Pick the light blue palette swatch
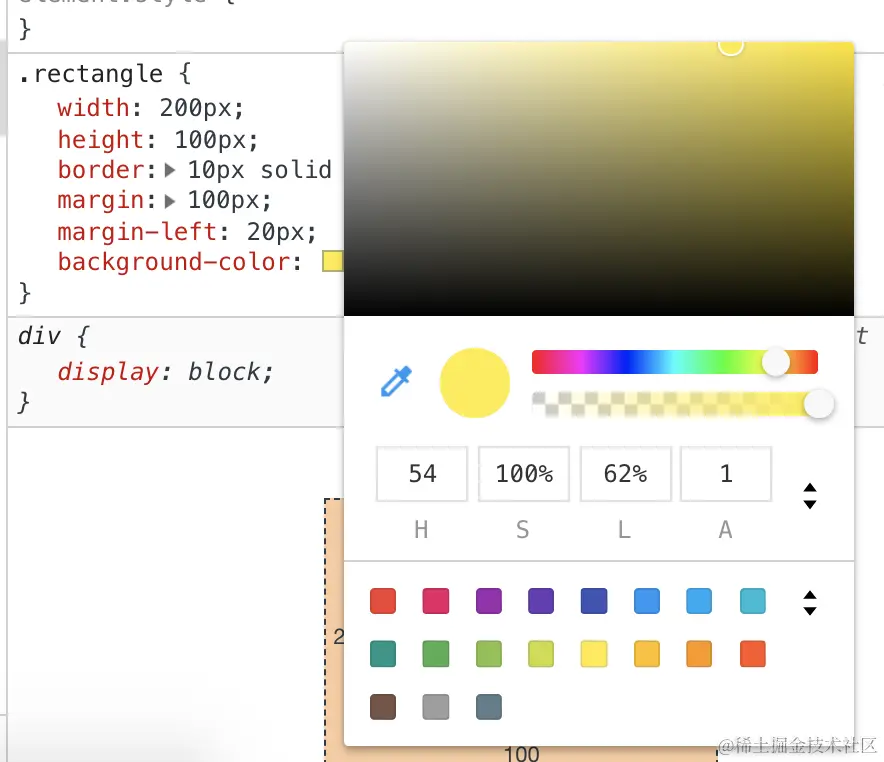This screenshot has width=884, height=762. tap(699, 601)
